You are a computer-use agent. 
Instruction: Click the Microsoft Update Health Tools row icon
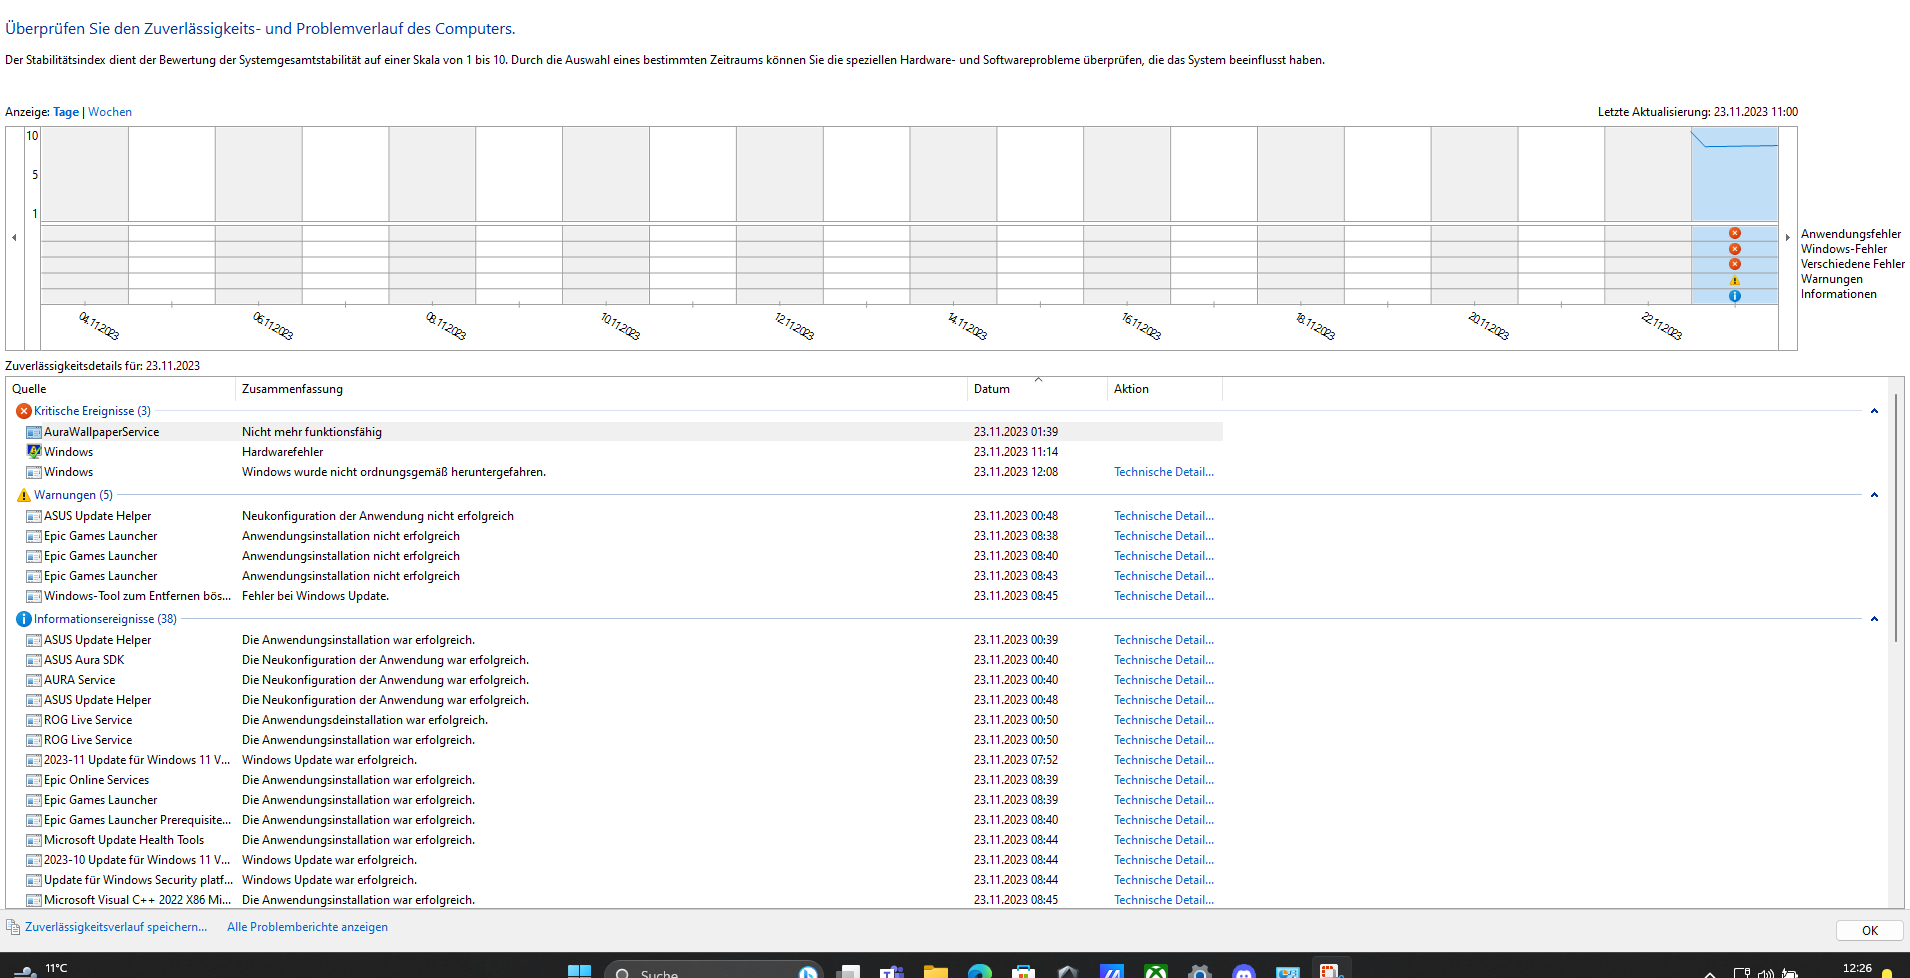[34, 840]
